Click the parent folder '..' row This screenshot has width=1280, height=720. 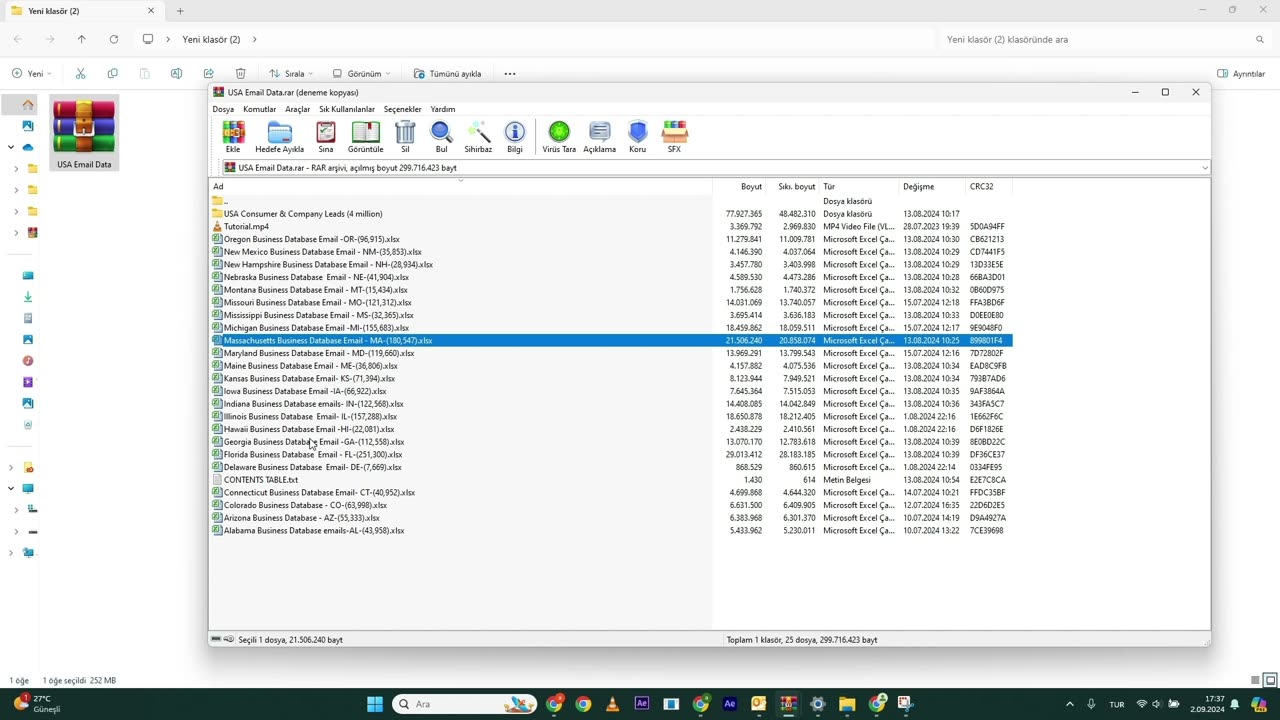[x=611, y=201]
